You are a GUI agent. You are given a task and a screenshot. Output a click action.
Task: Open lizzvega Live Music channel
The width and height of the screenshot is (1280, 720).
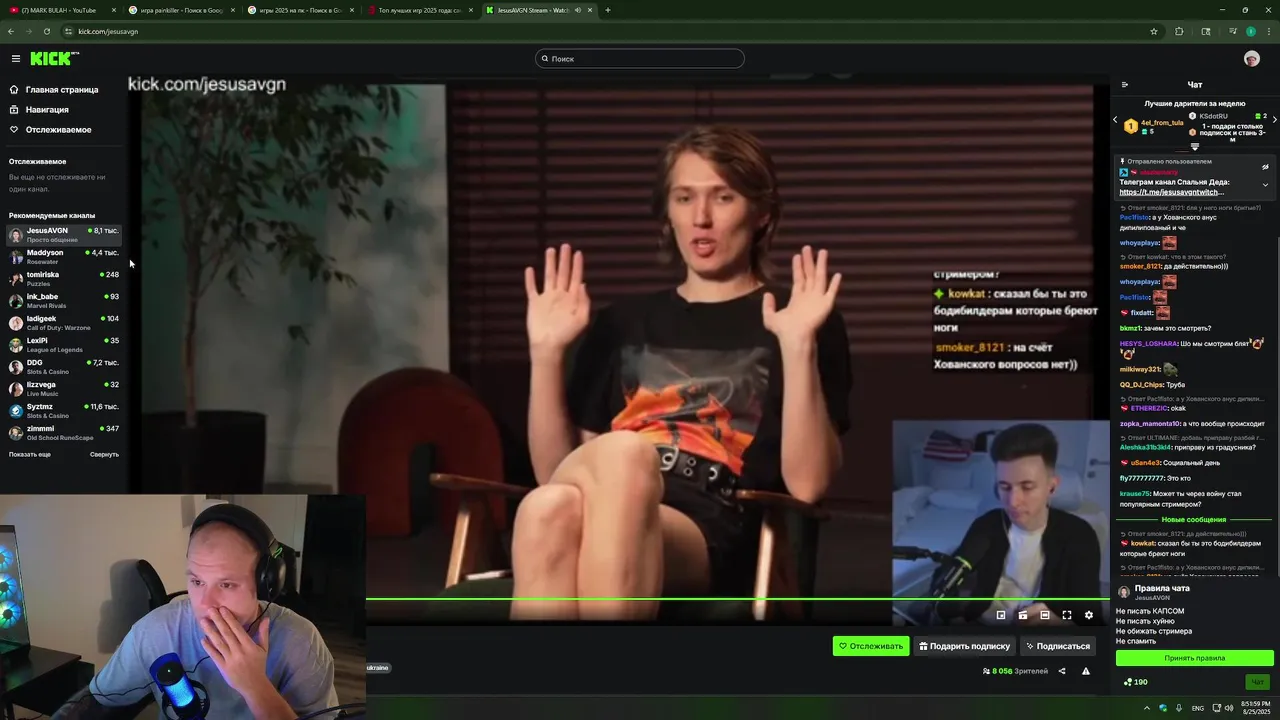click(64, 389)
